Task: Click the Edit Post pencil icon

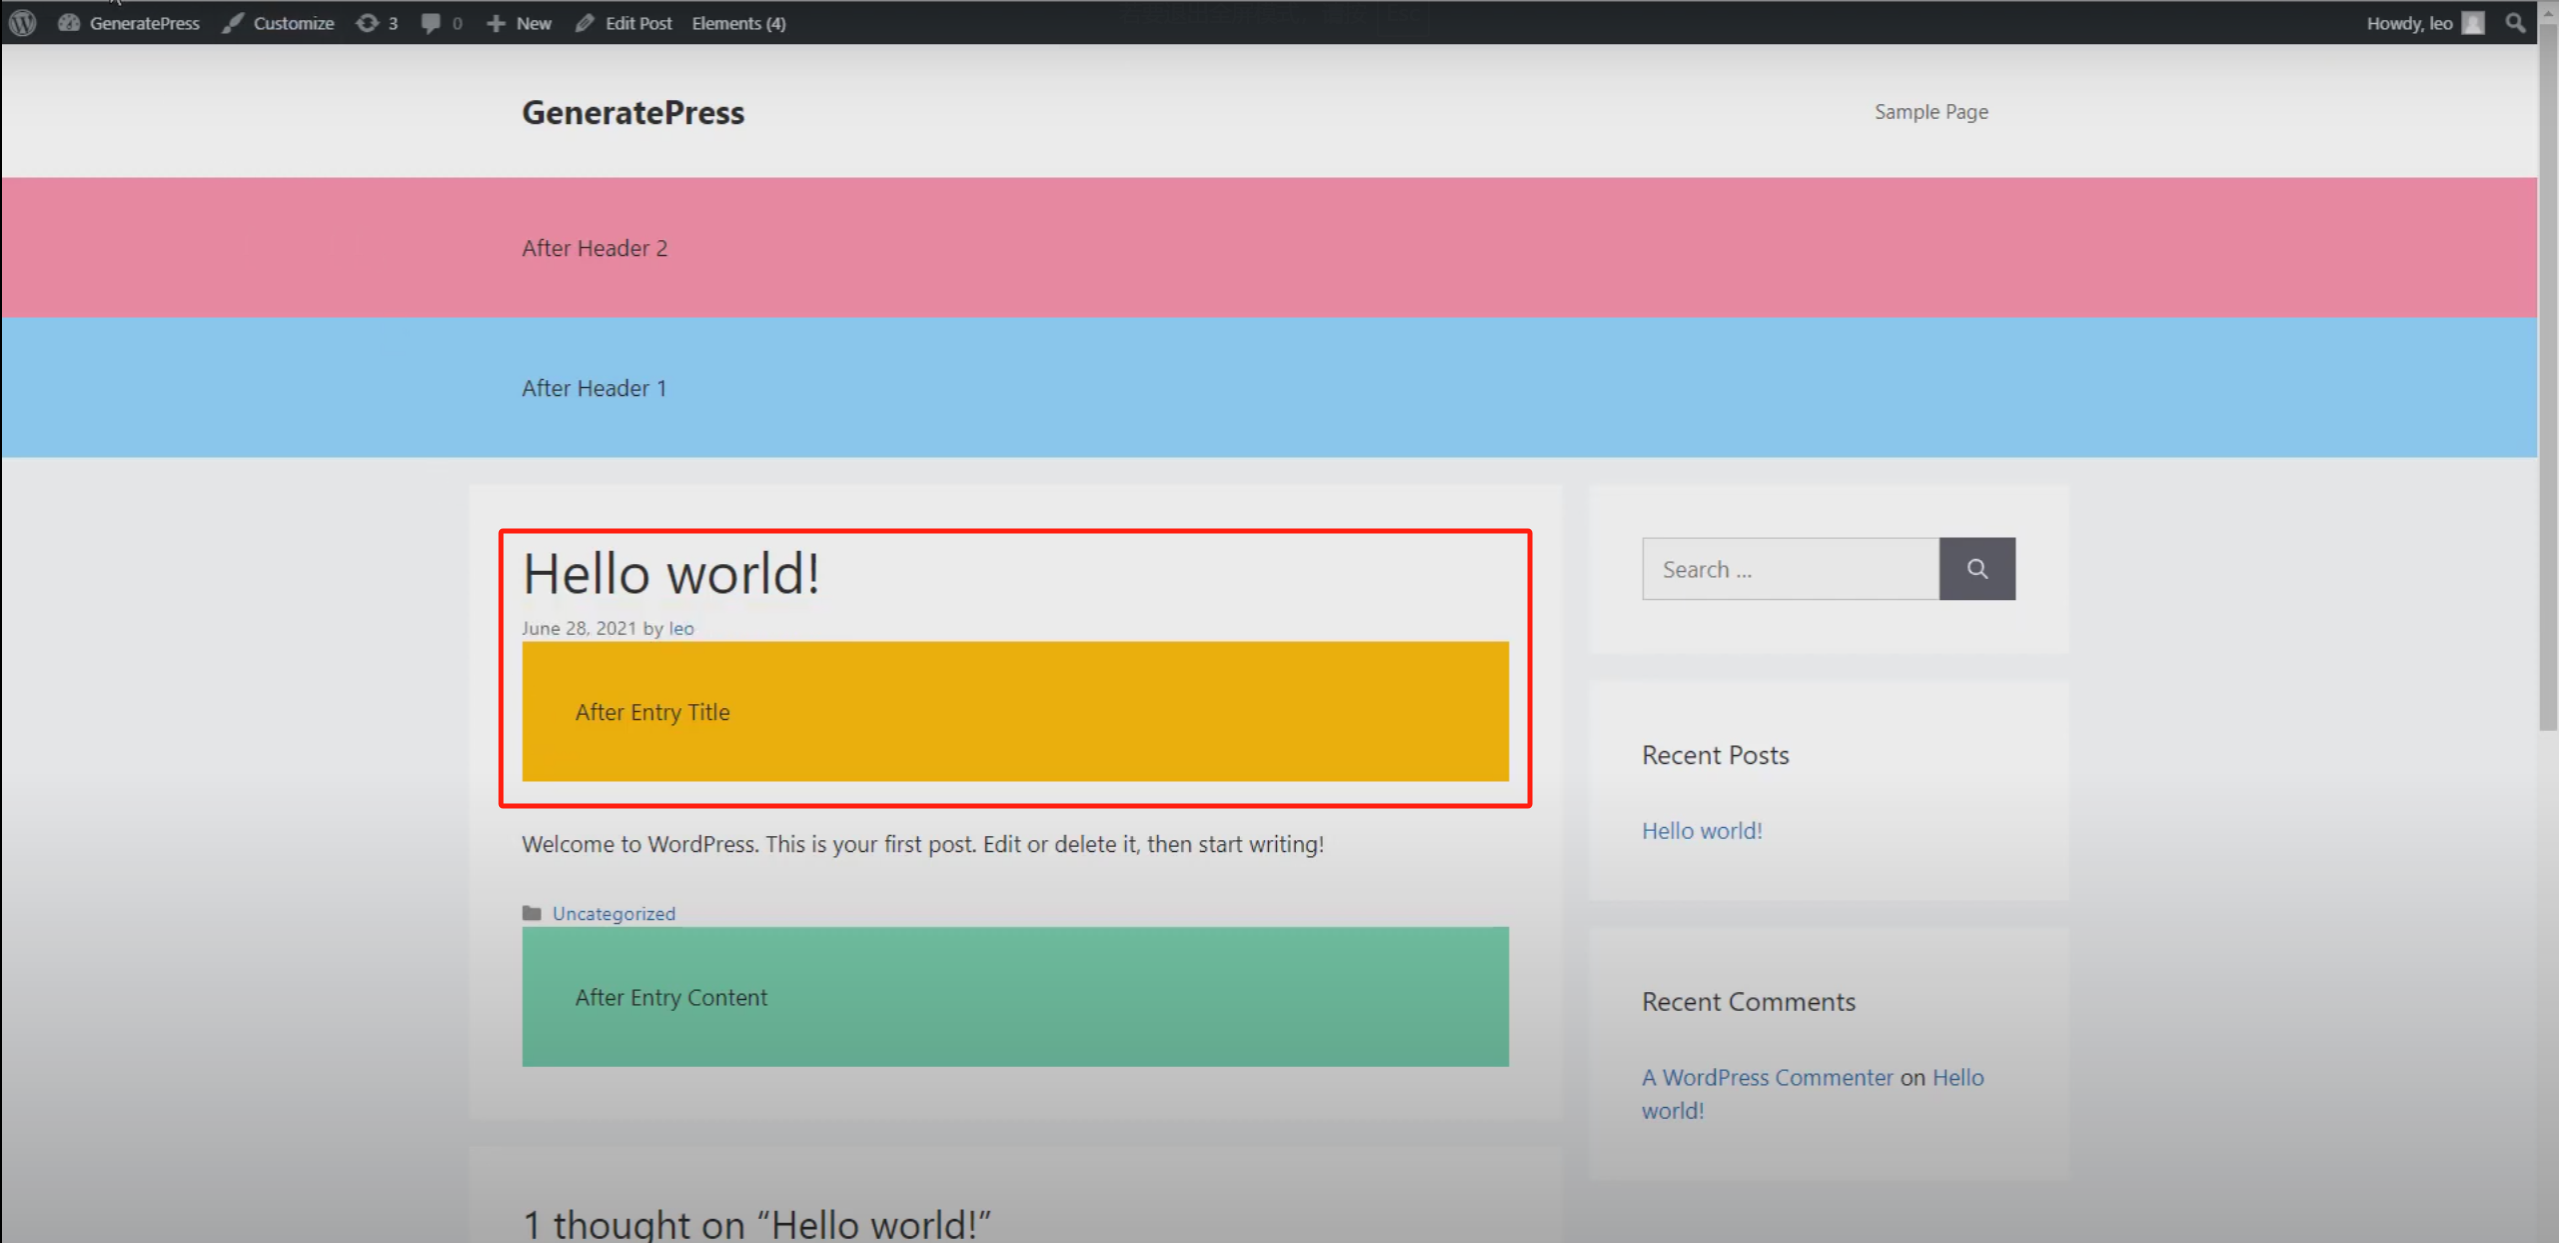Action: 585,22
